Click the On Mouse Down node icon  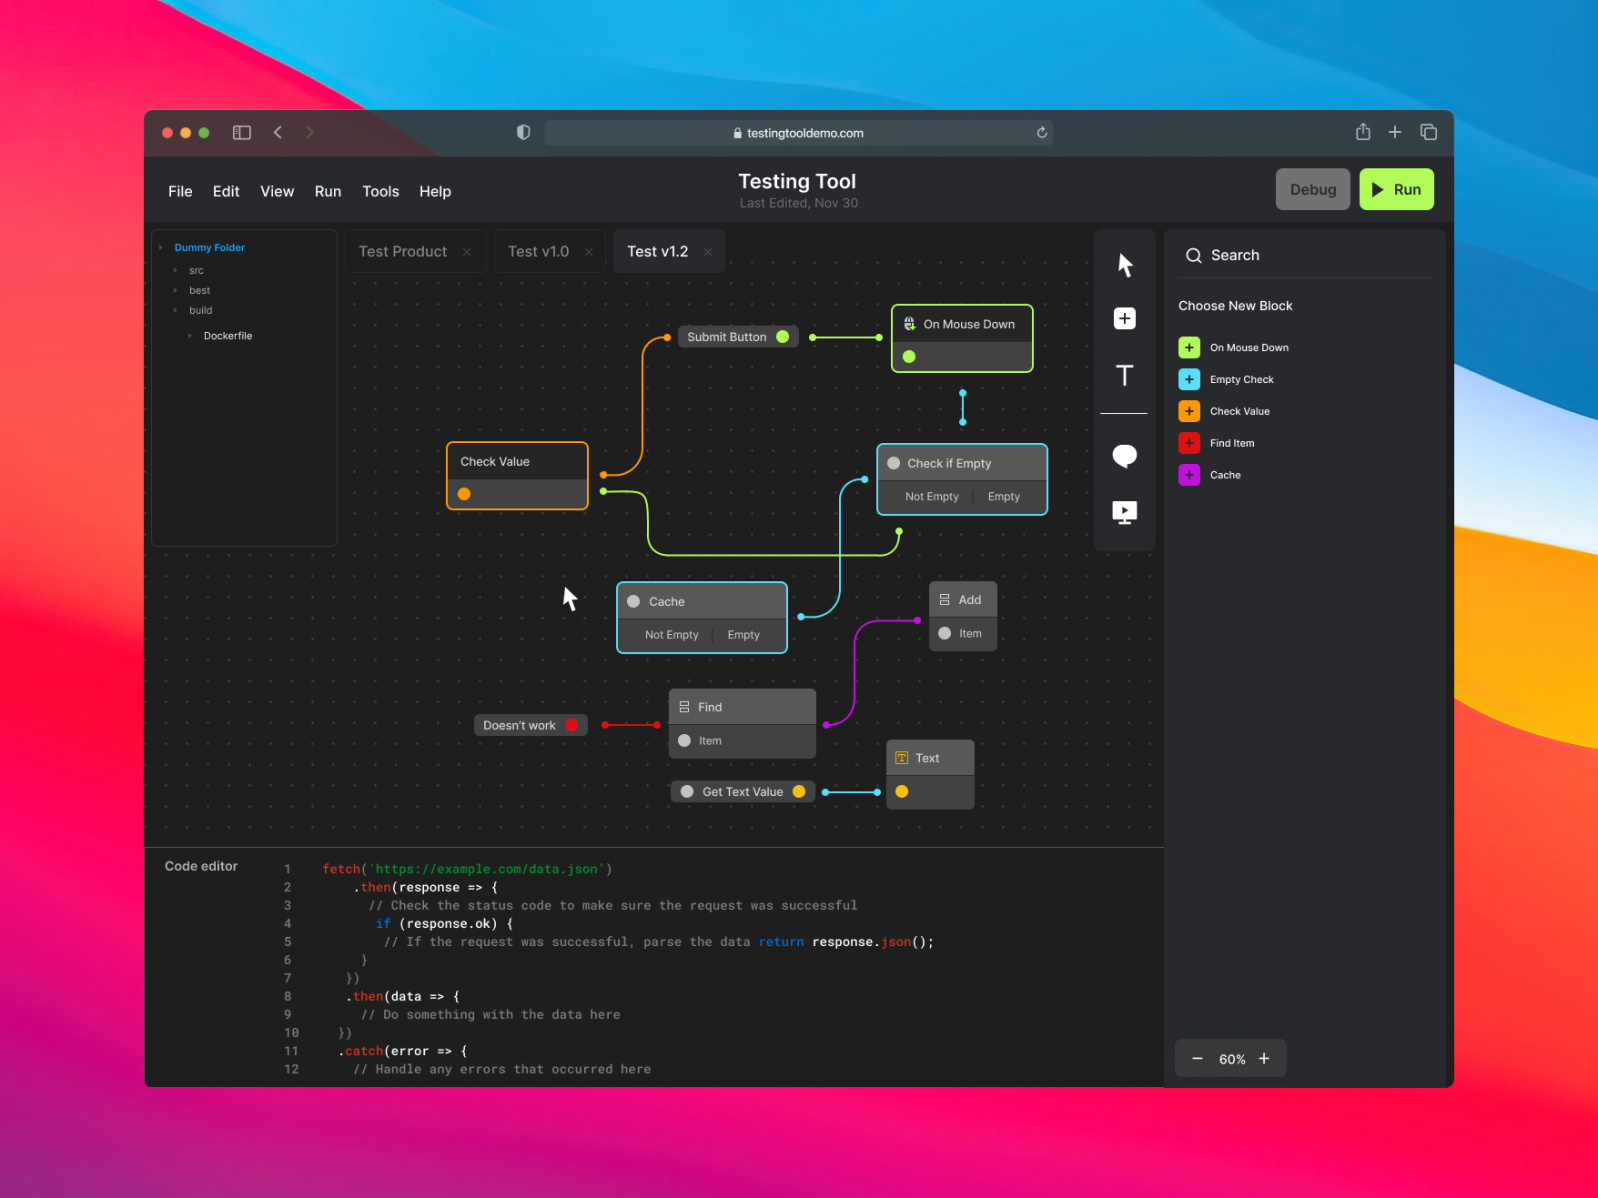tap(910, 324)
